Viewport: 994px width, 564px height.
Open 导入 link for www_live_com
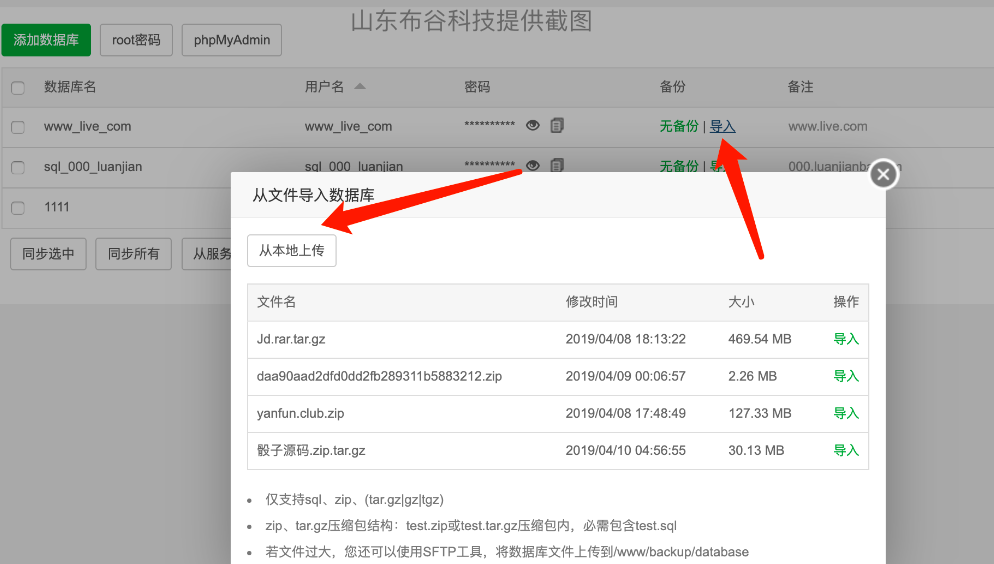coord(722,127)
